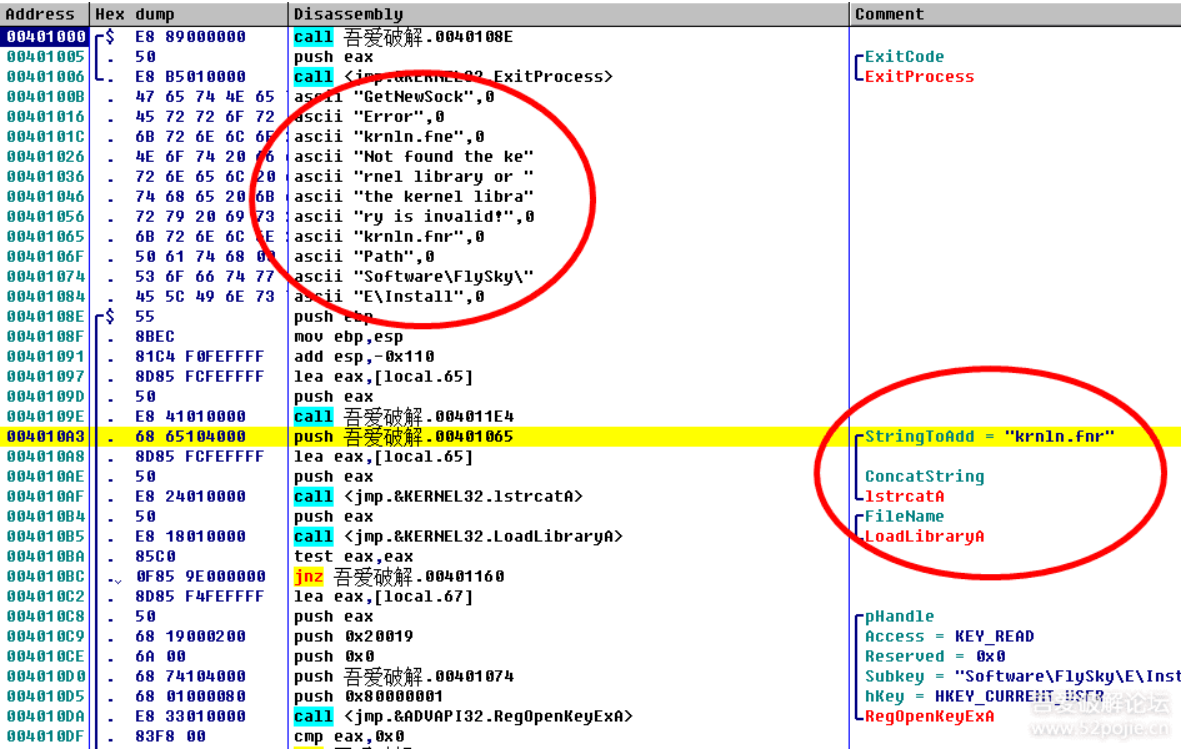Click the ascii "GetNewSock" data line
1185x749 pixels.
click(x=394, y=97)
